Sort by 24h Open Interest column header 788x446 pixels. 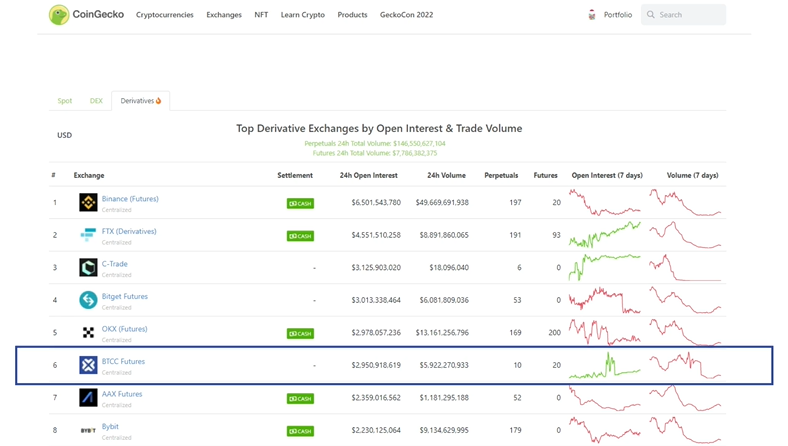pyautogui.click(x=368, y=175)
